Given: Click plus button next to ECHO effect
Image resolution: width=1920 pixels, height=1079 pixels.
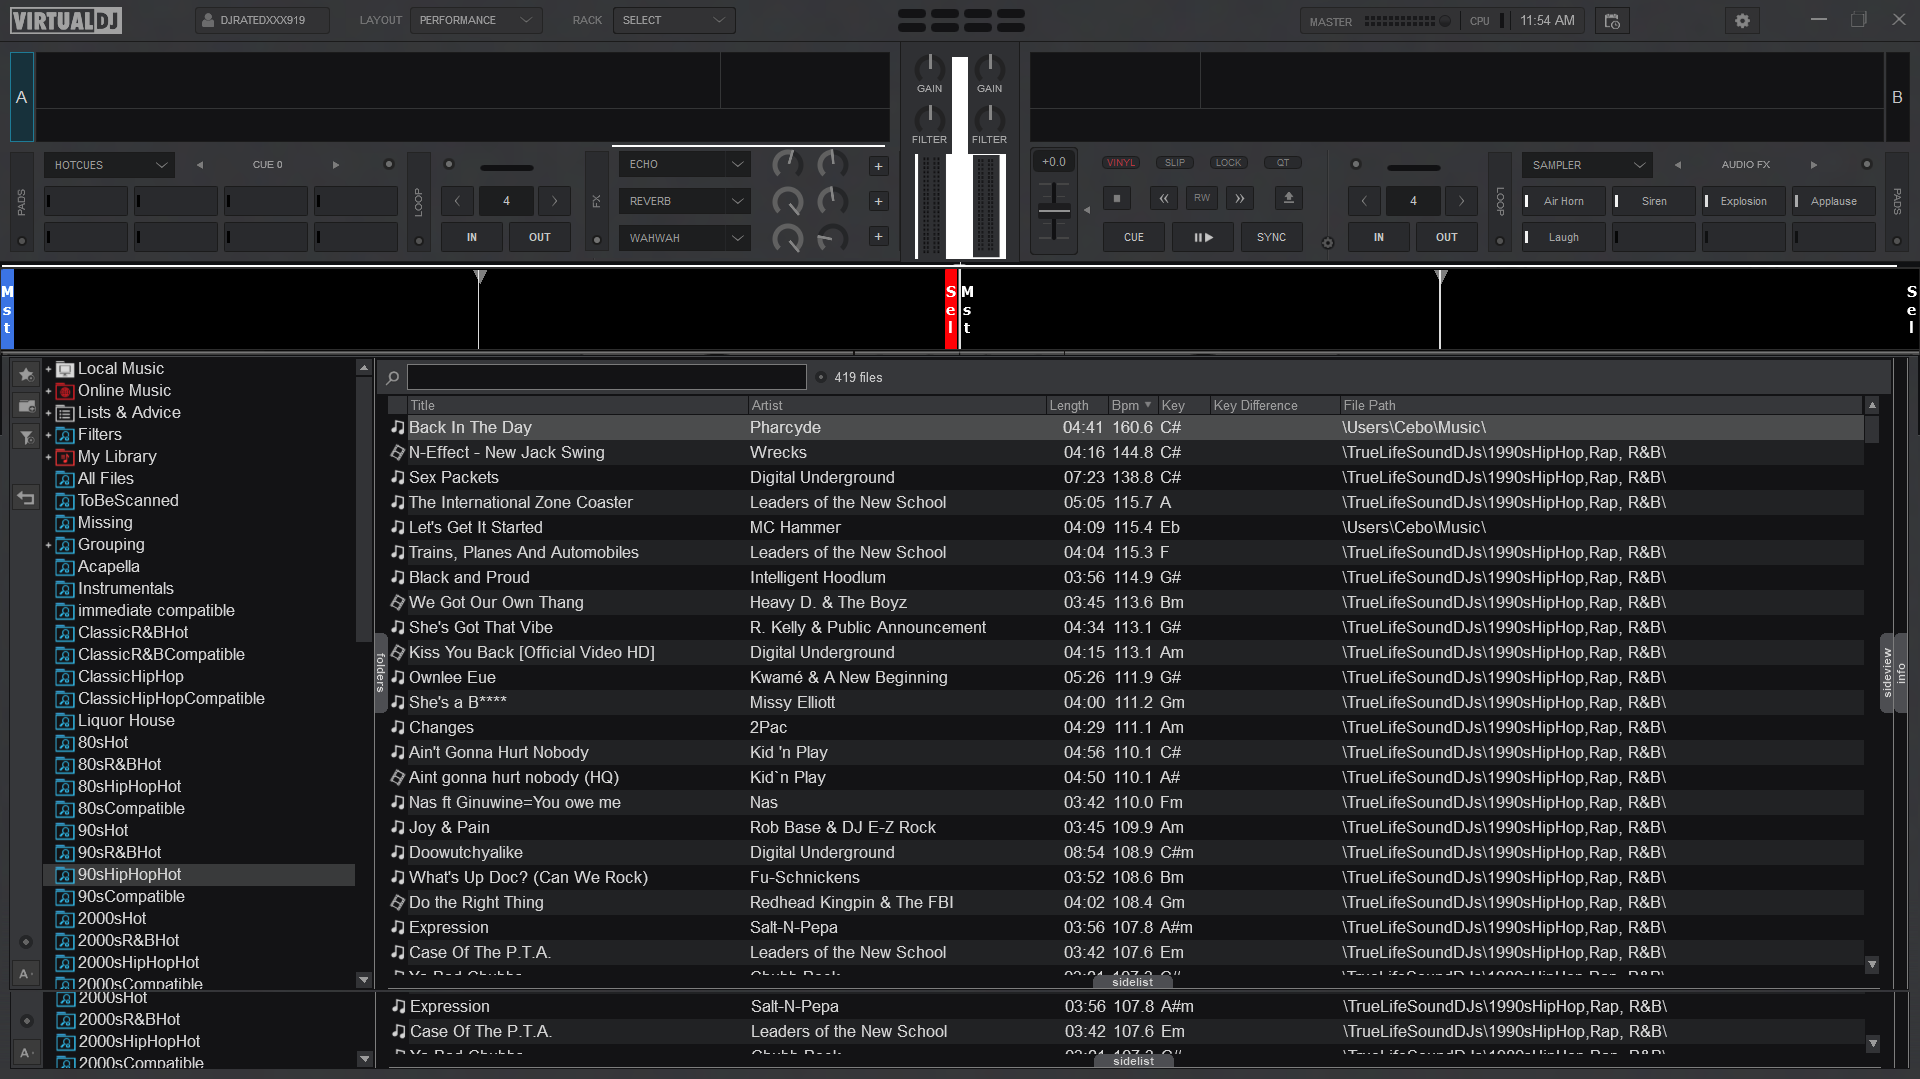Looking at the screenshot, I should point(878,166).
